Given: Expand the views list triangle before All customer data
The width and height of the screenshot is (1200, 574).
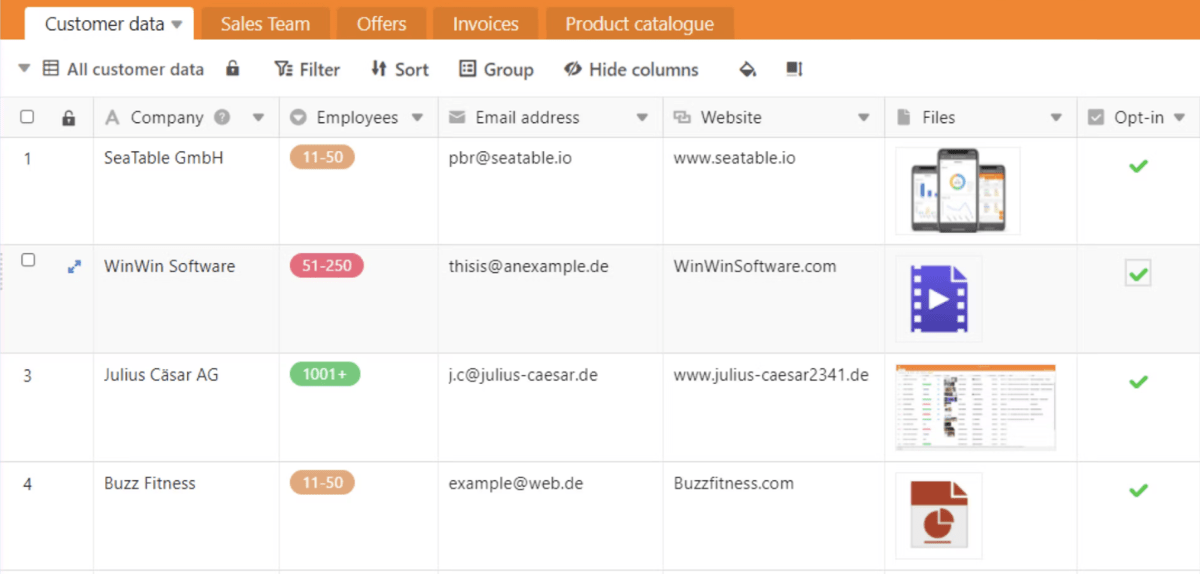Looking at the screenshot, I should 25,69.
